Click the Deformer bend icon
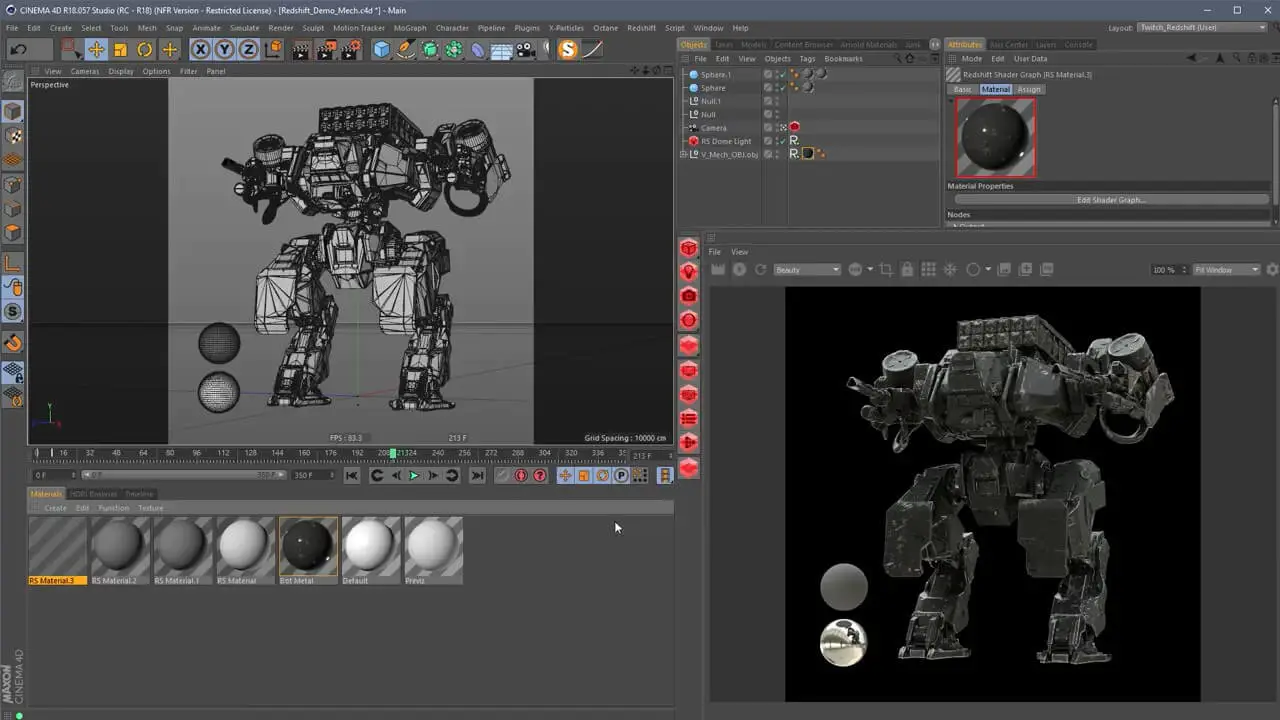This screenshot has height=720, width=1280. tap(478, 49)
